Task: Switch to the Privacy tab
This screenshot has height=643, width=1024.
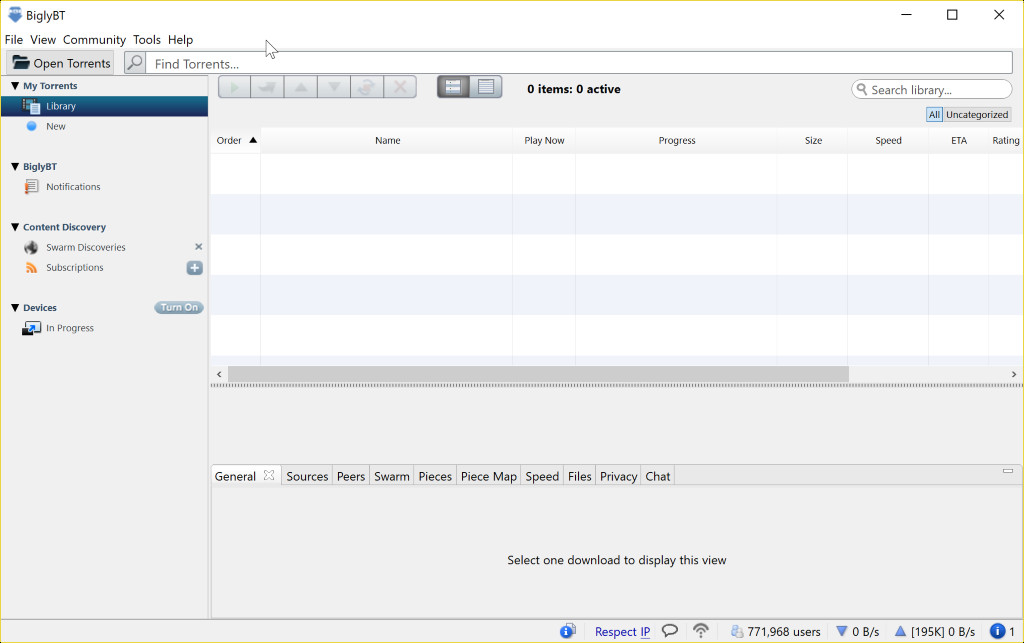Action: click(618, 476)
